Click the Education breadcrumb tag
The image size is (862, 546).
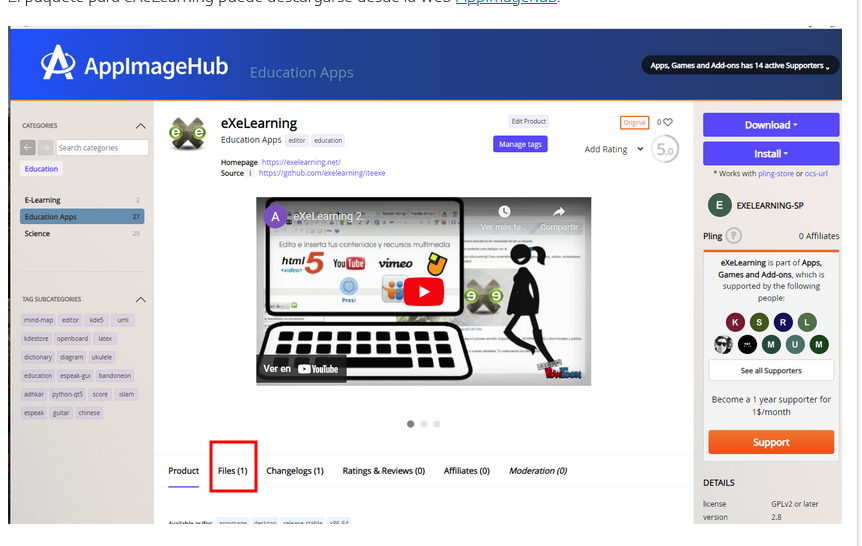click(41, 169)
